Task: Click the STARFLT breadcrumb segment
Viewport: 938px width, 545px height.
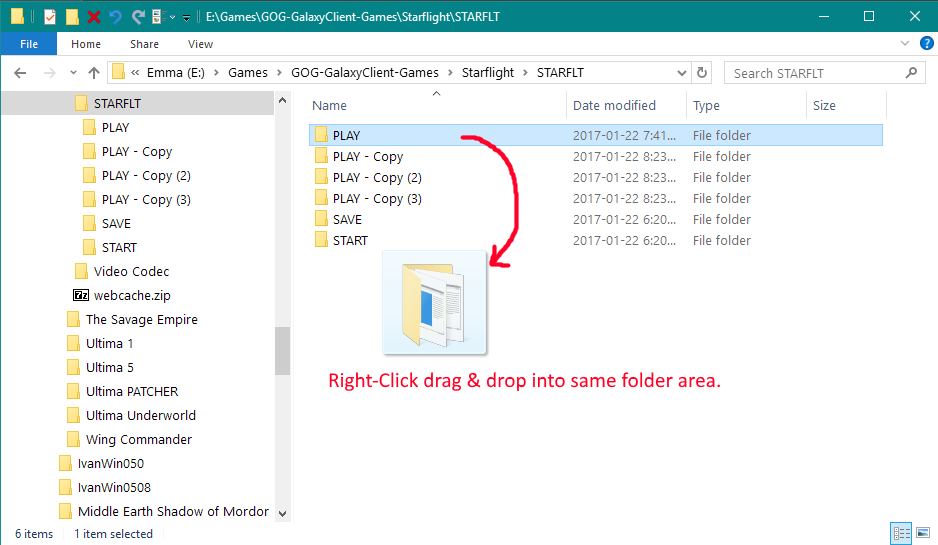Action: [560, 73]
